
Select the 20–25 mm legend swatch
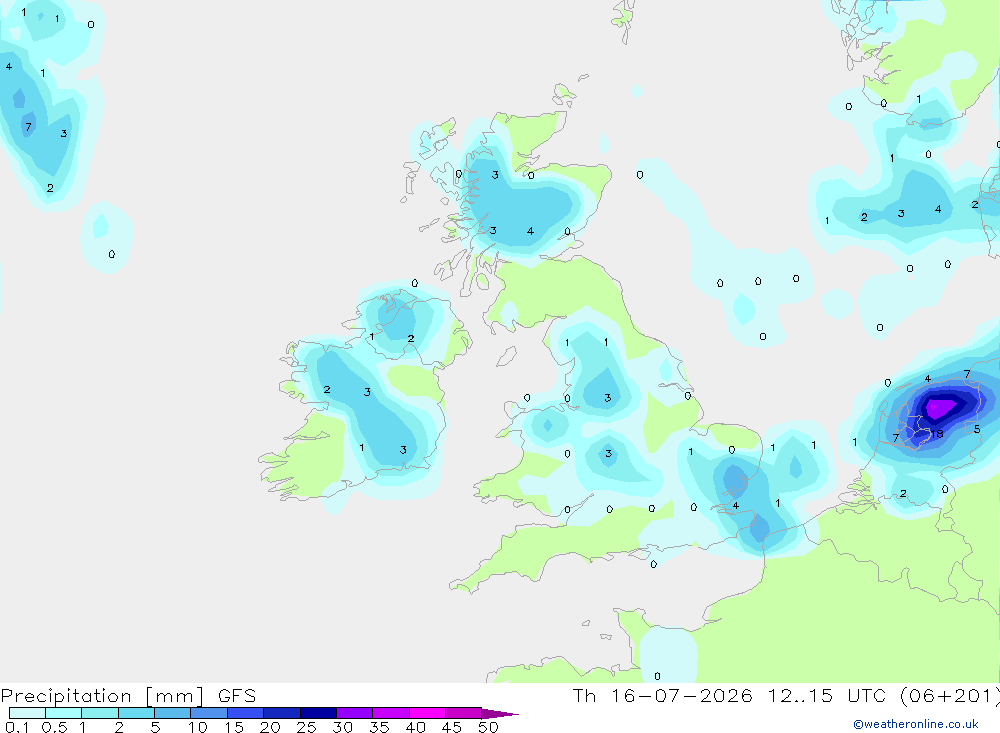pyautogui.click(x=282, y=713)
